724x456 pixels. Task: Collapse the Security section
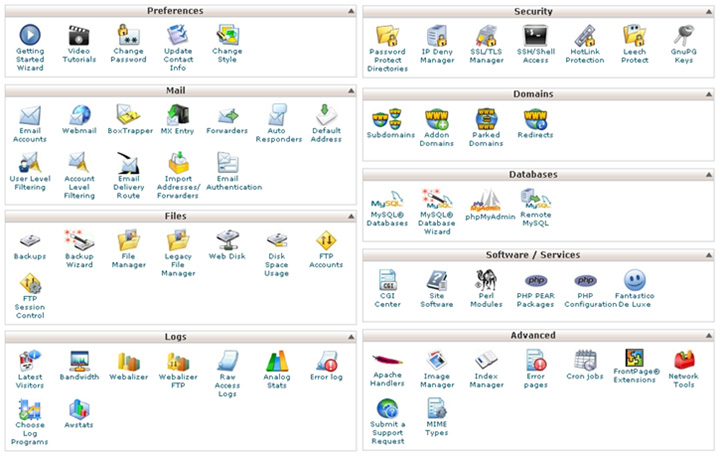(708, 12)
